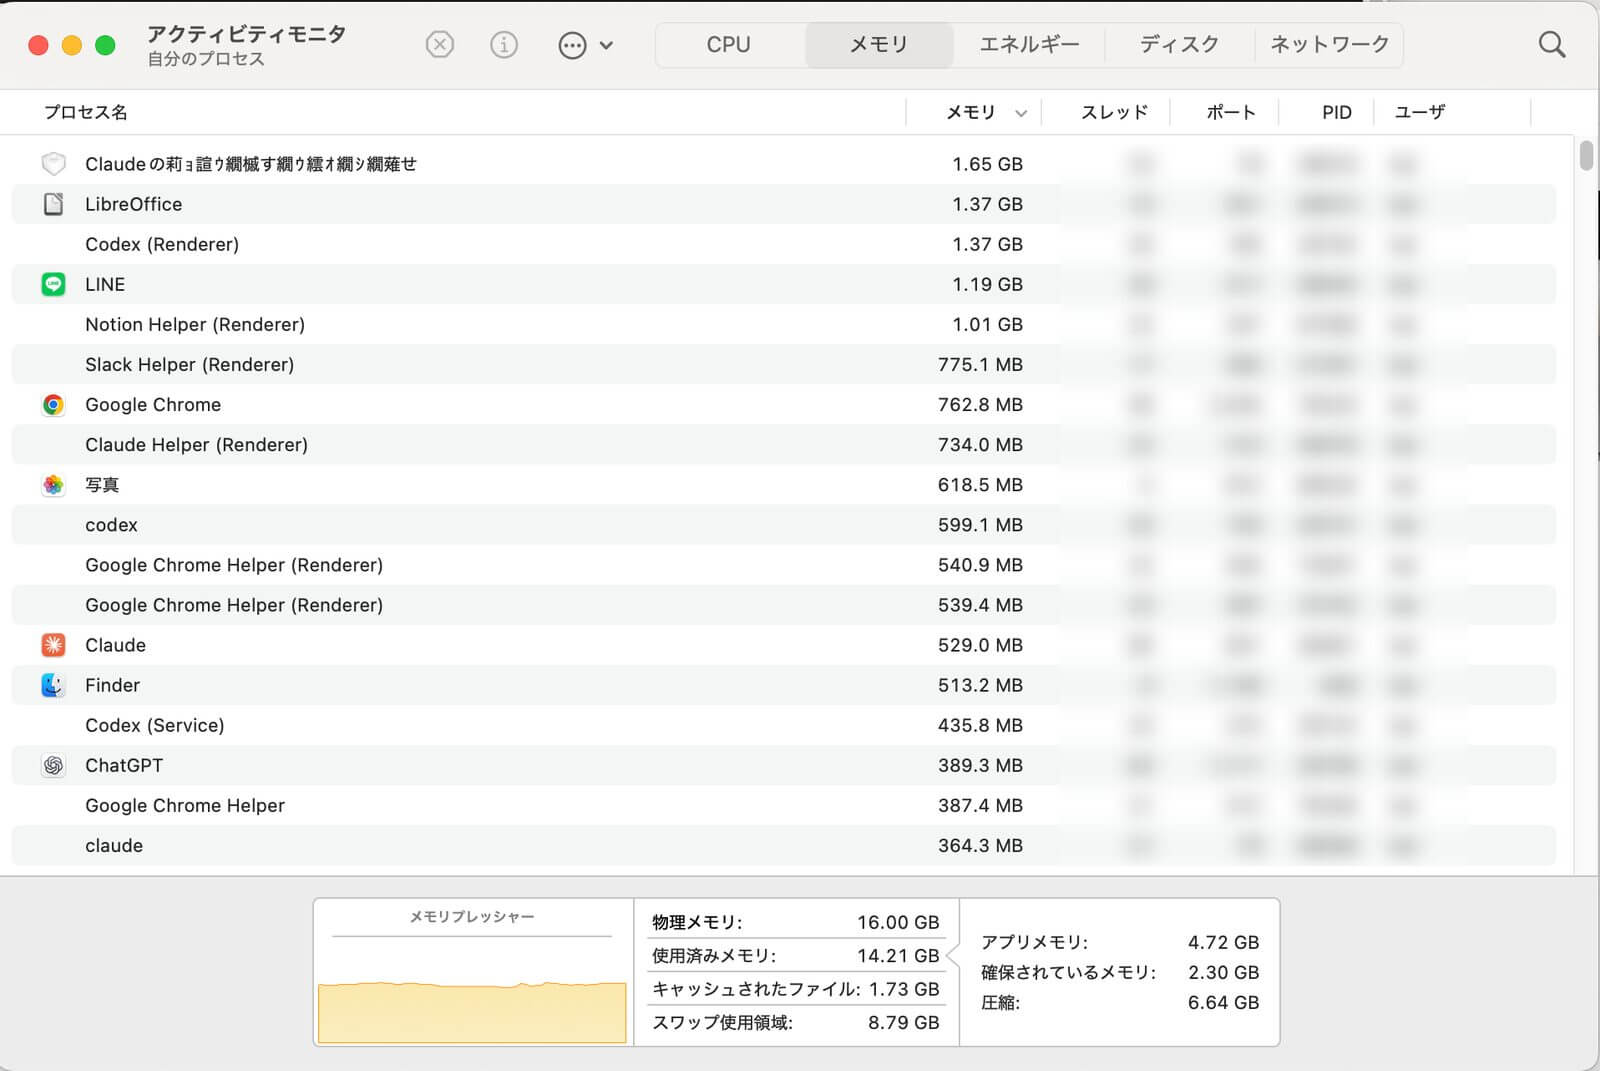Click the 1.65 GB memory value
The height and width of the screenshot is (1071, 1600).
[x=987, y=164]
